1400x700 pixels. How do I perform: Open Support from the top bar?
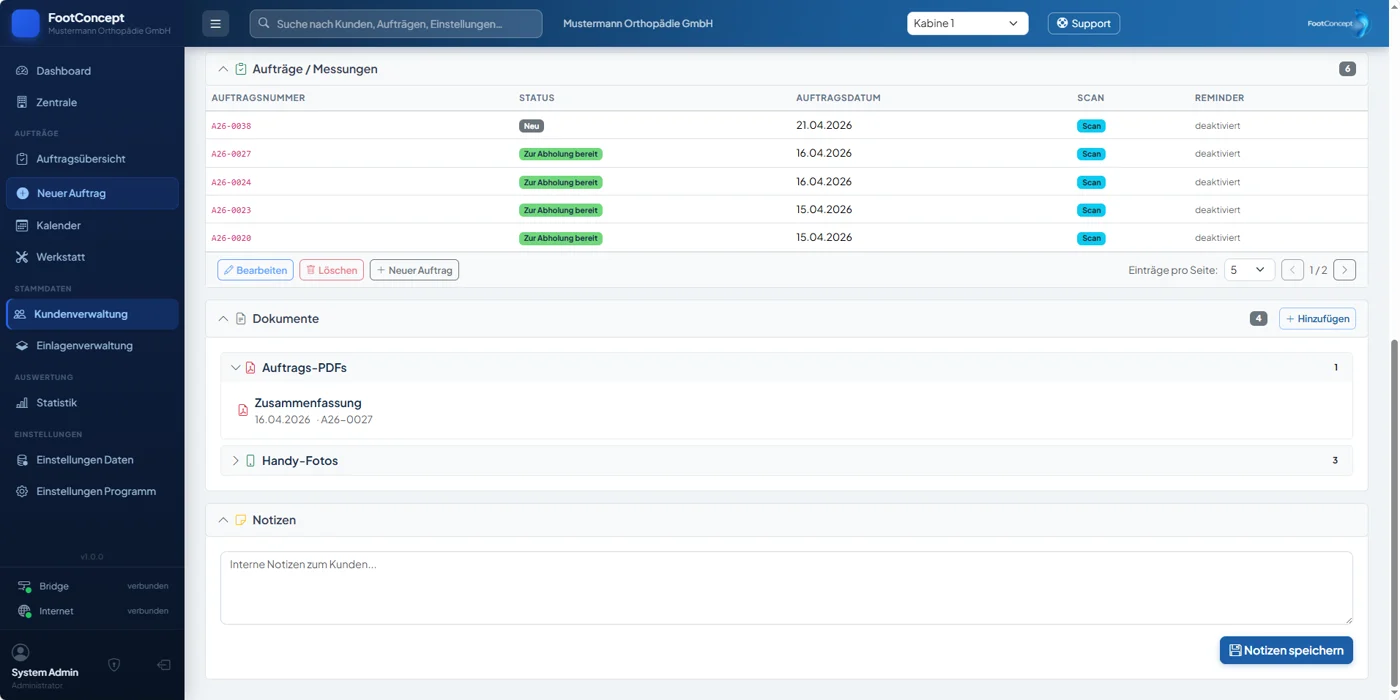point(1084,23)
